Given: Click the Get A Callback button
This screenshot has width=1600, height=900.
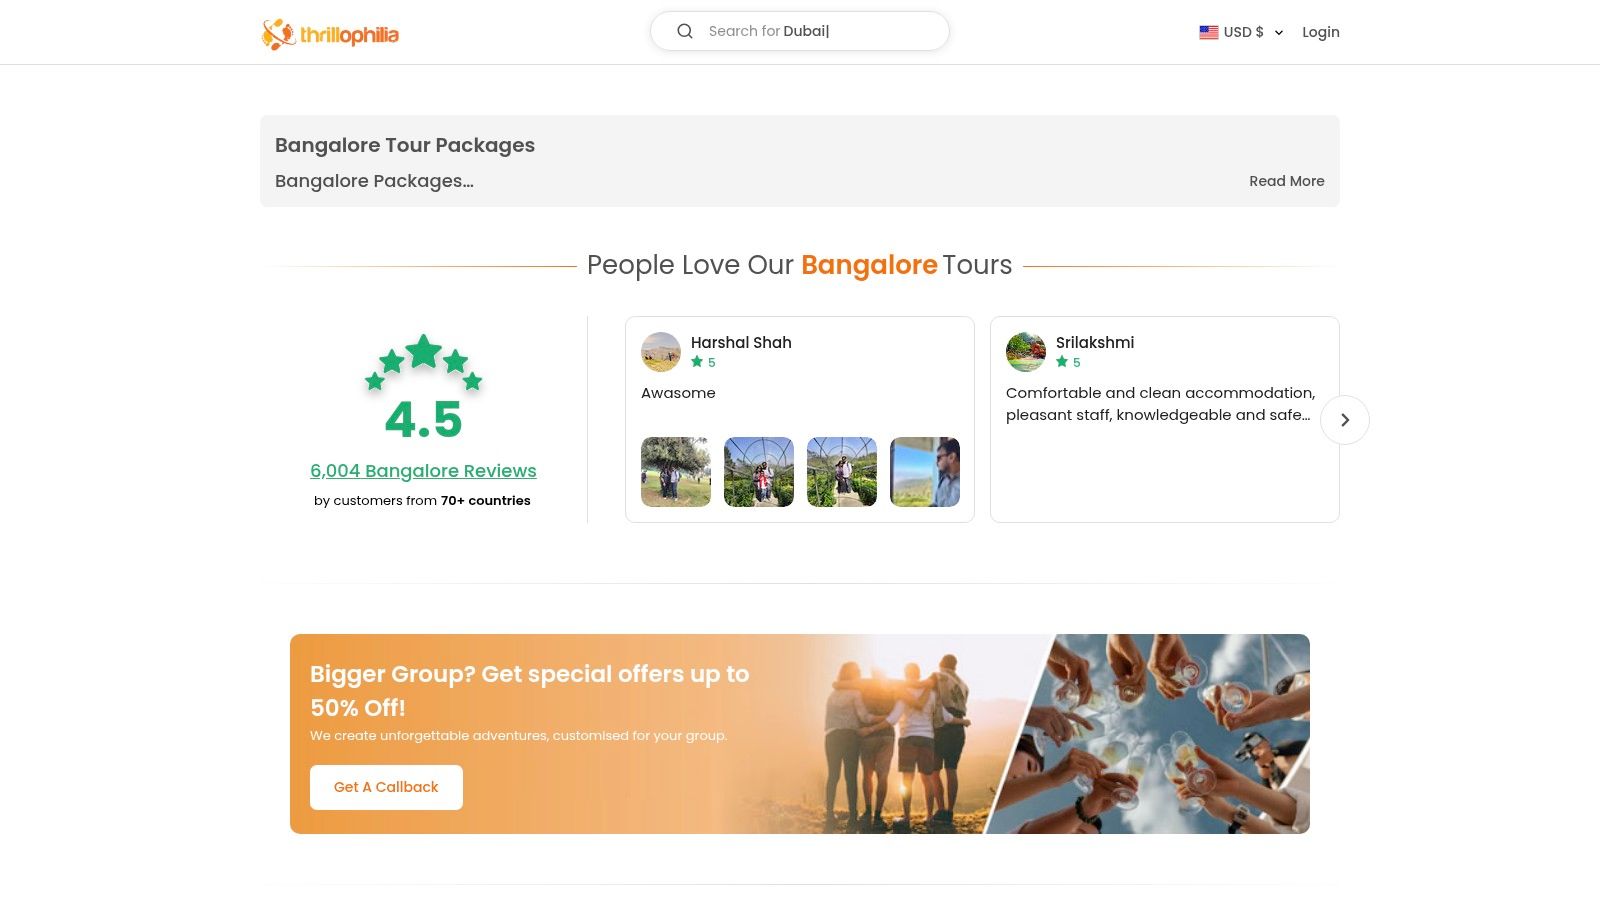Looking at the screenshot, I should 386,787.
